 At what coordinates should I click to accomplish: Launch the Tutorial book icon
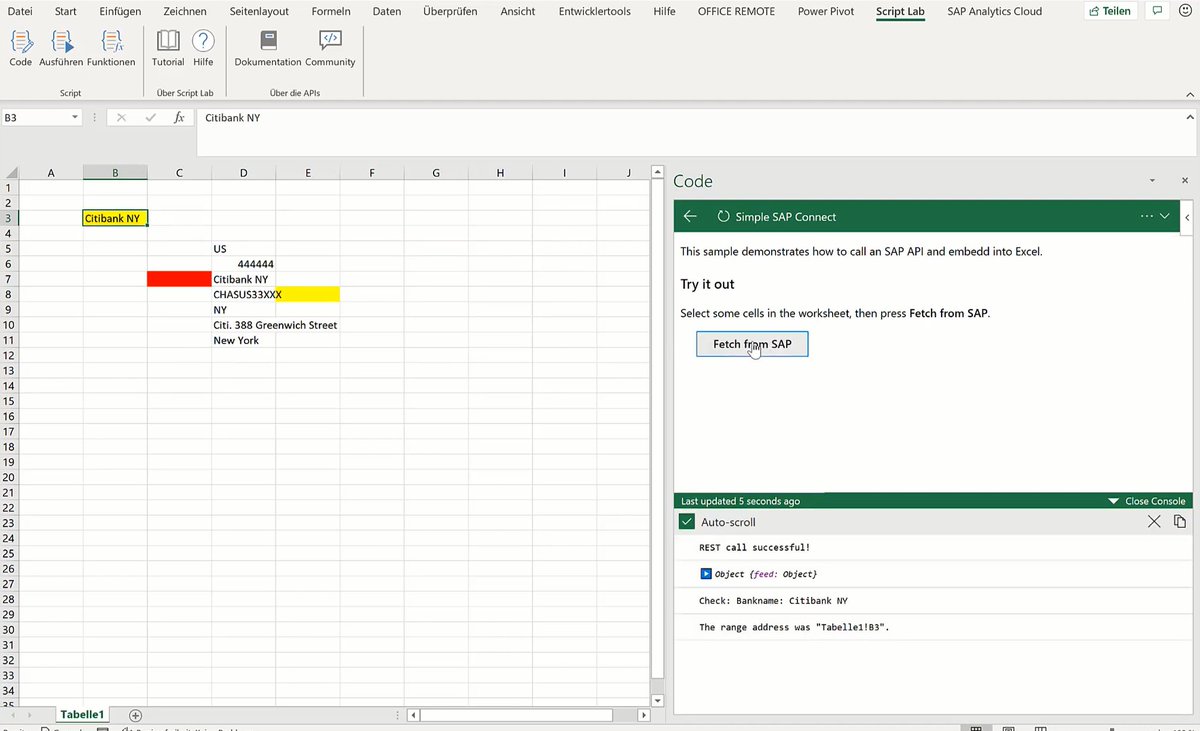click(x=168, y=41)
